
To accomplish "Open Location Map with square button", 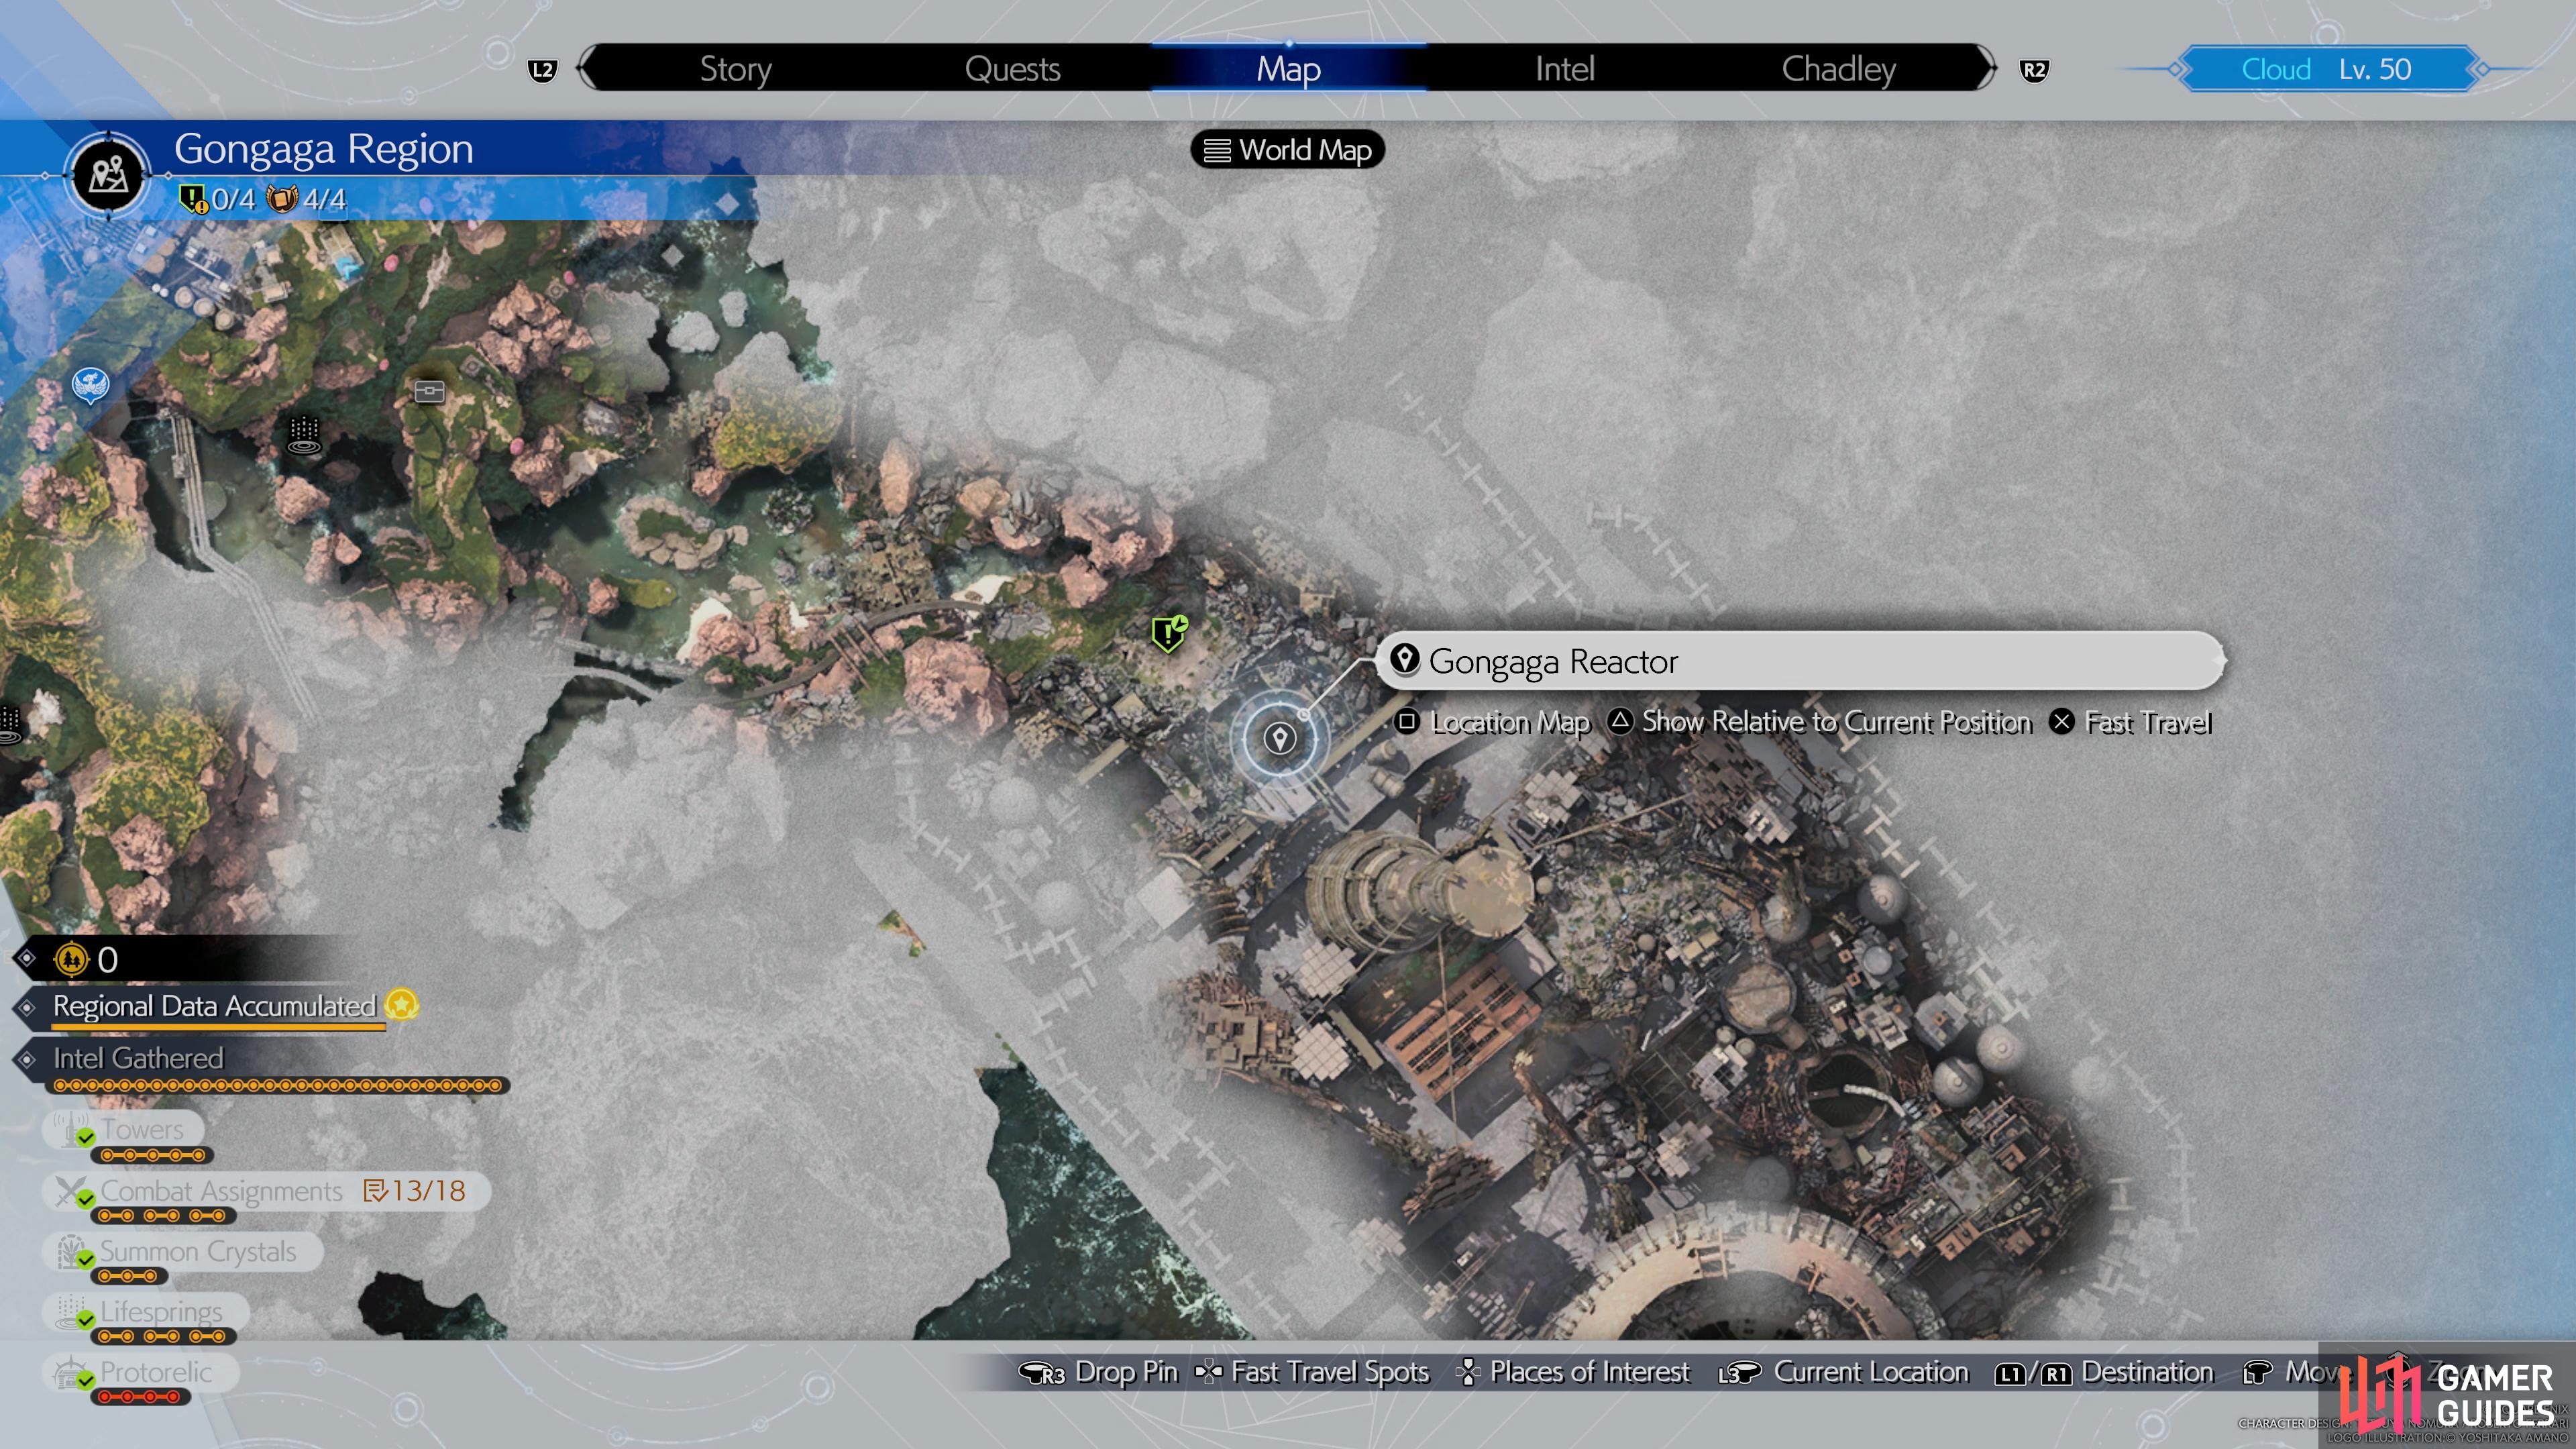I will coord(1492,722).
